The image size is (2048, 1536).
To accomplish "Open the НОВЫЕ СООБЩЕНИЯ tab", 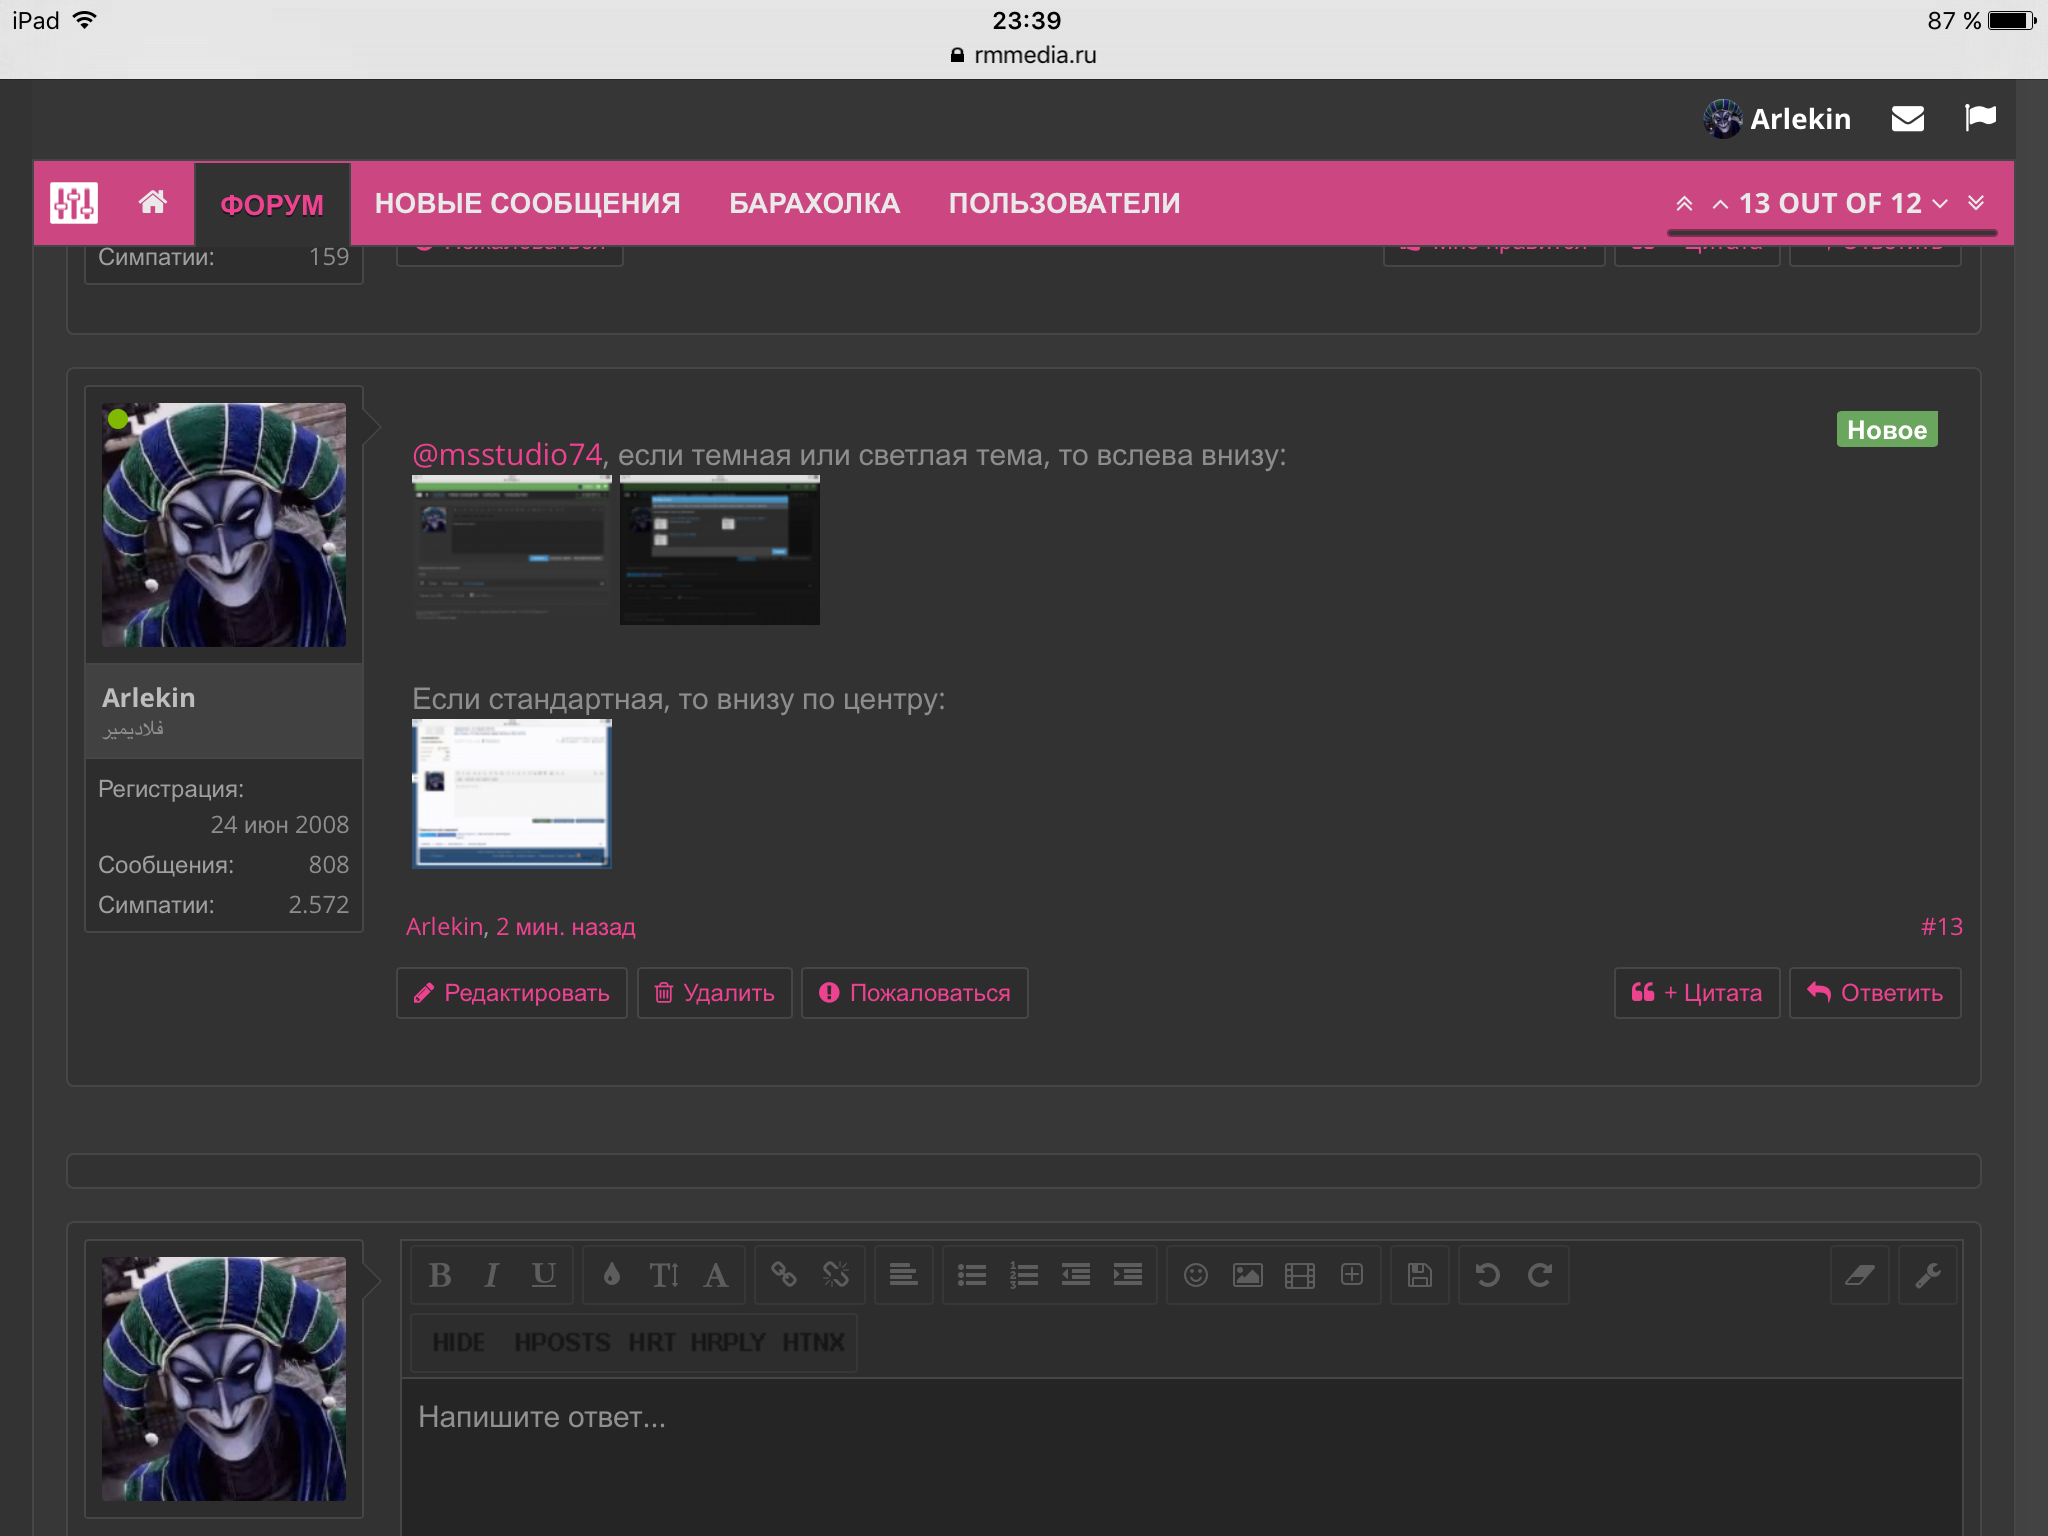I will (527, 203).
